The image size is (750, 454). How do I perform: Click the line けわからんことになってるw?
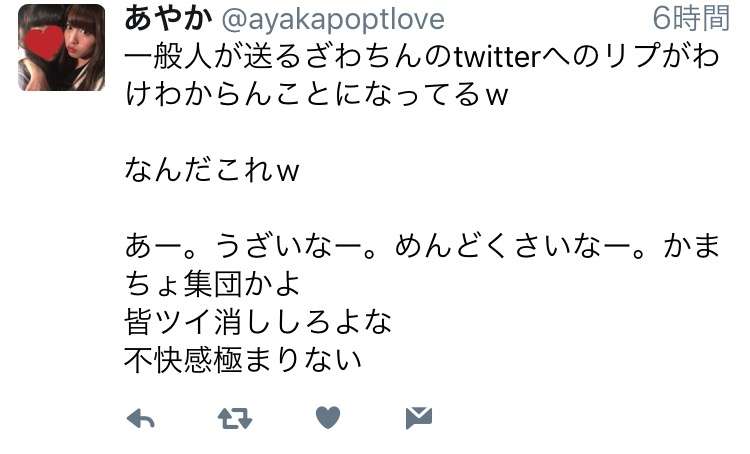coord(316,94)
